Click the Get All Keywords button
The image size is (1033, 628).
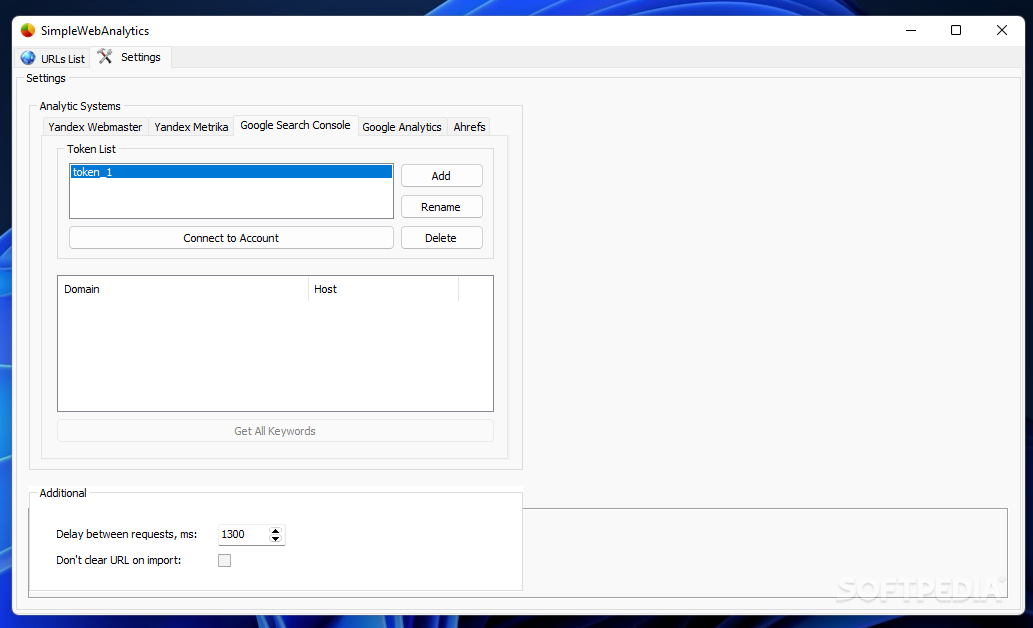275,431
